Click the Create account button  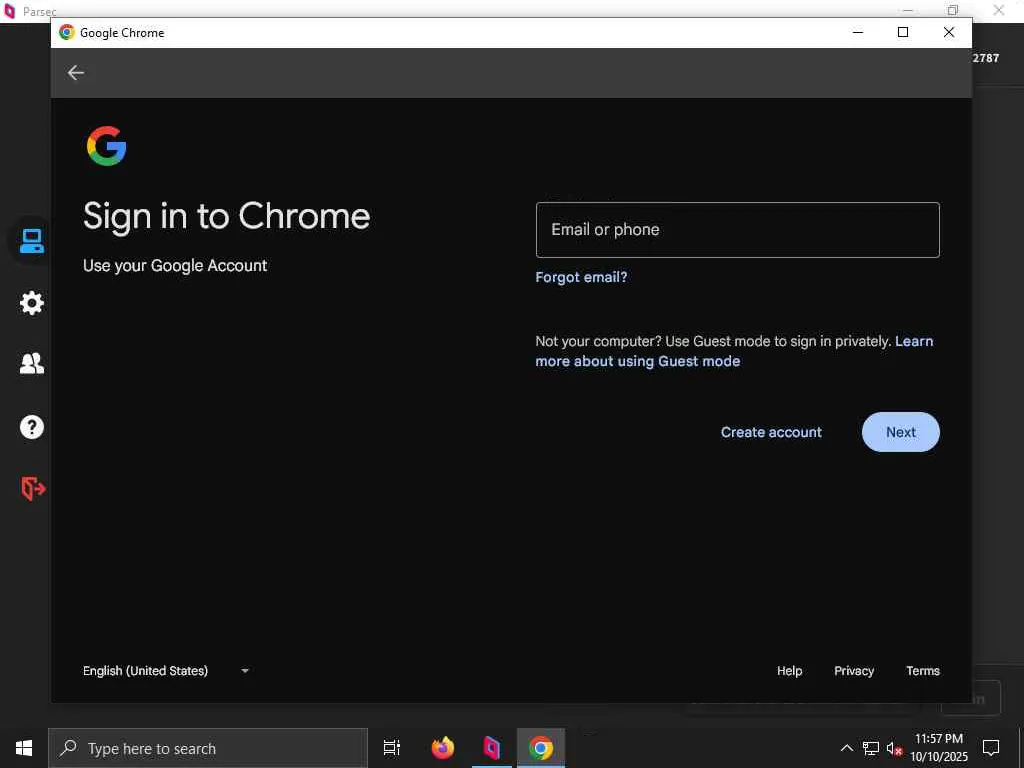(771, 432)
